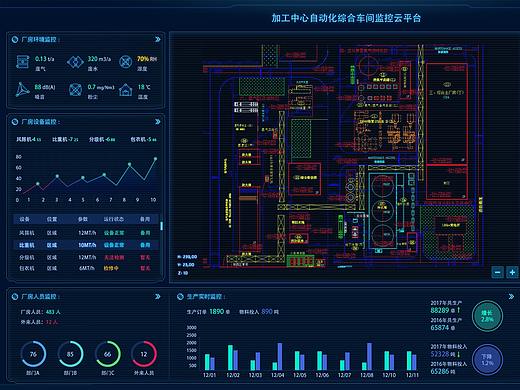Click the 2016 material input value 65286
520x390 pixels.
pyautogui.click(x=440, y=371)
